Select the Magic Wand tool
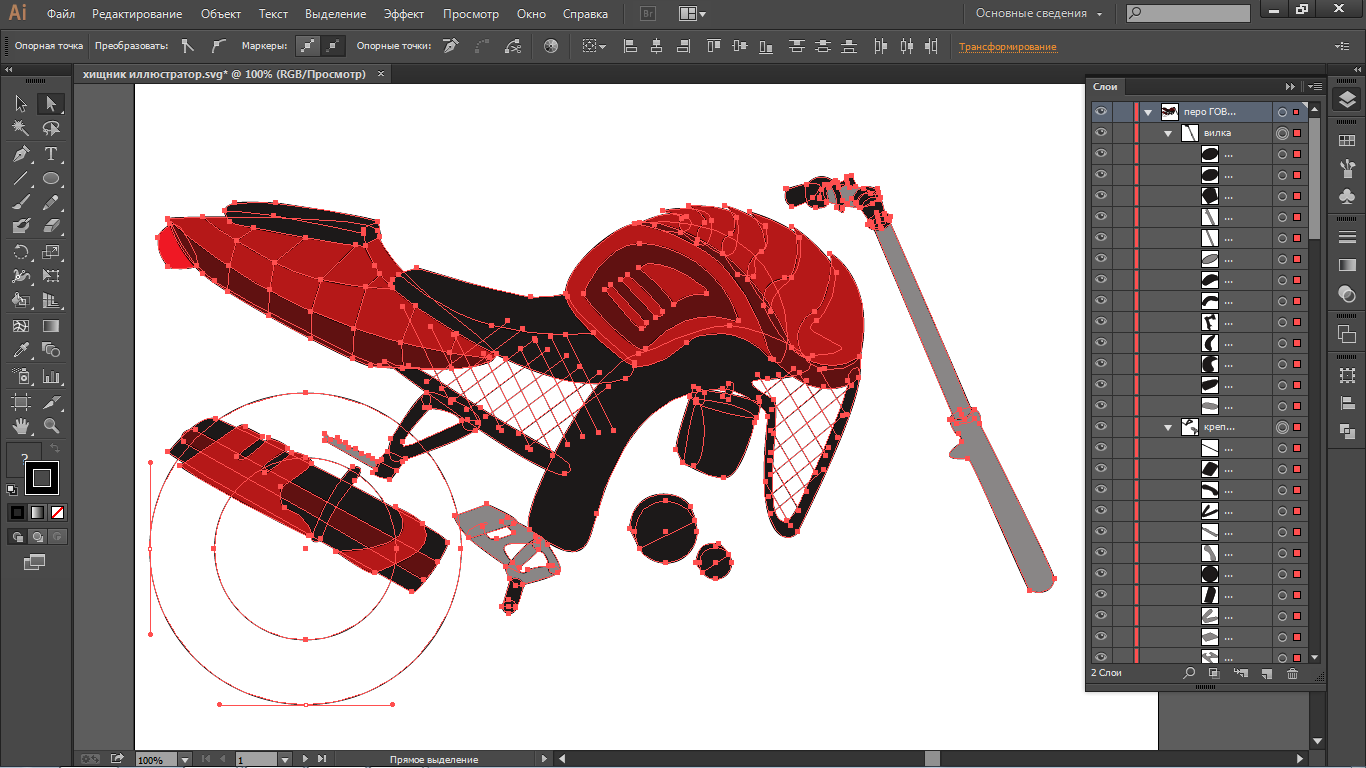Screen dimensions: 1366x768 tap(21, 128)
